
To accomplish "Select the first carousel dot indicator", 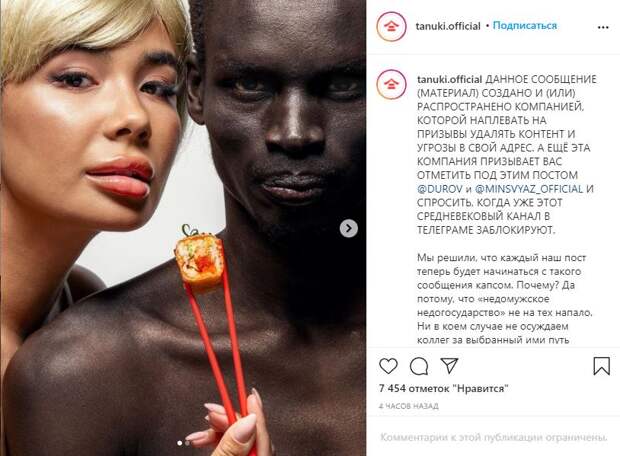I will (180, 443).
